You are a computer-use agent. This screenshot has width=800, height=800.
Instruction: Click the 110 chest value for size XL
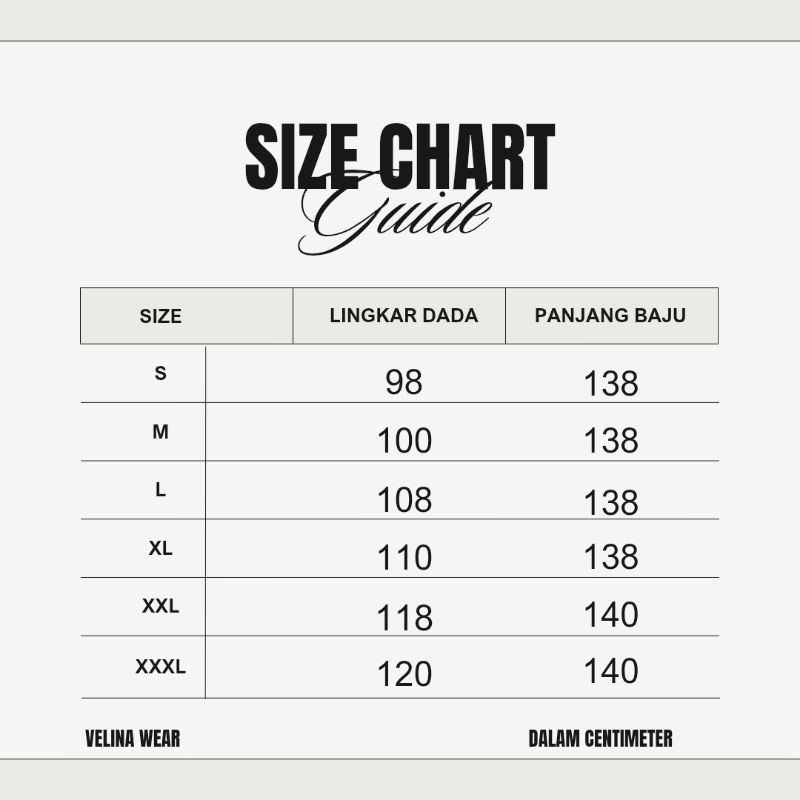(405, 557)
